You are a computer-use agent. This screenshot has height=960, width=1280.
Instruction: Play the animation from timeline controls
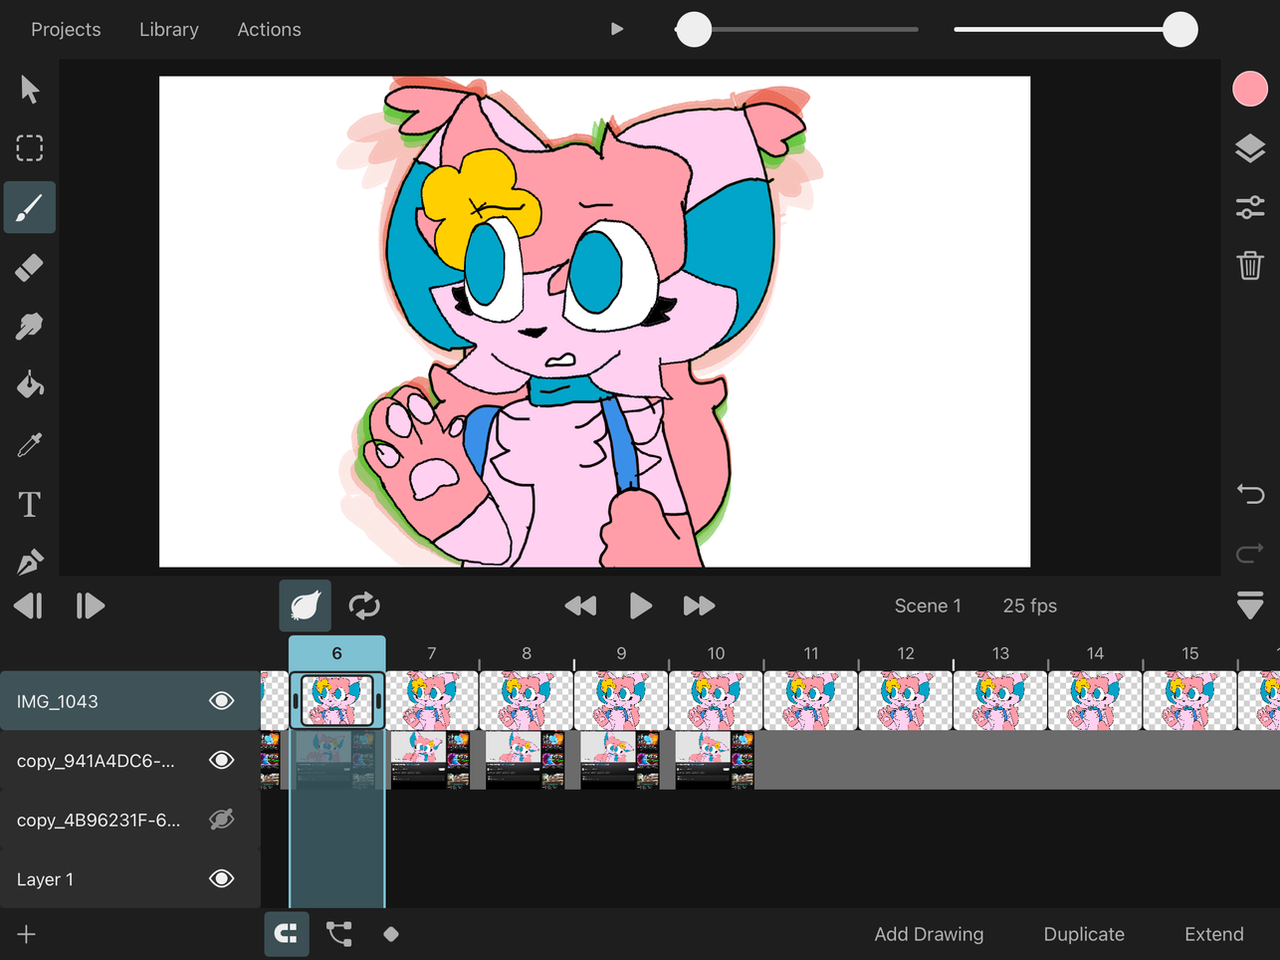[x=640, y=605]
